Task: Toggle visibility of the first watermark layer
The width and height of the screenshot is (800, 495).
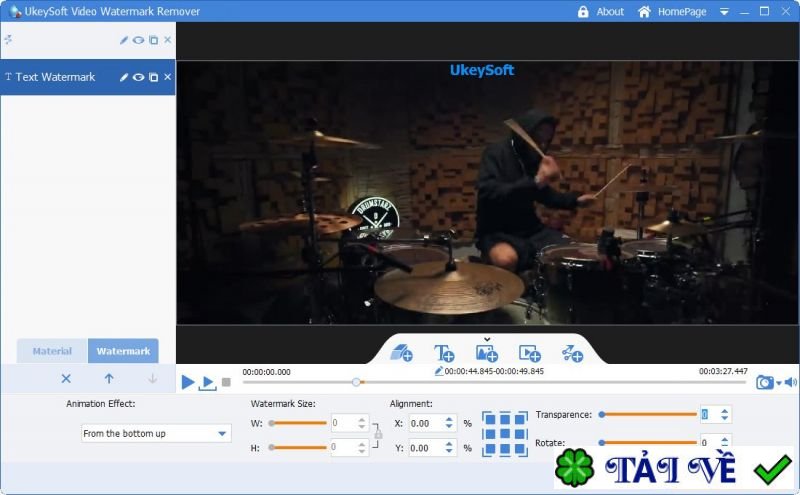Action: [139, 40]
